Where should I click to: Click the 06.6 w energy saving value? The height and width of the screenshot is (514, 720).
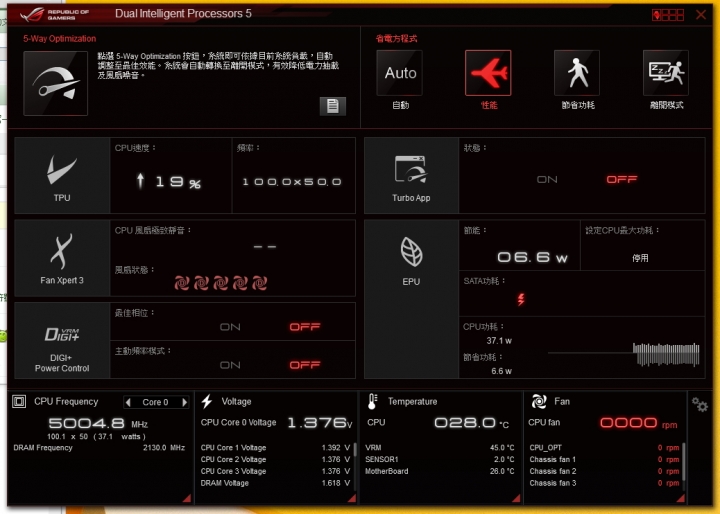tap(533, 257)
